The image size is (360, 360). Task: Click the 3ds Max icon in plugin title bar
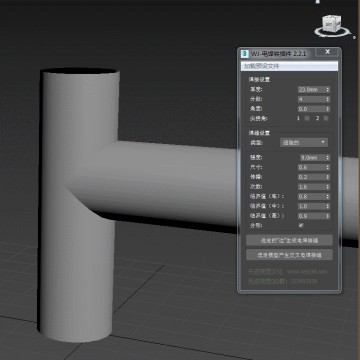point(245,53)
